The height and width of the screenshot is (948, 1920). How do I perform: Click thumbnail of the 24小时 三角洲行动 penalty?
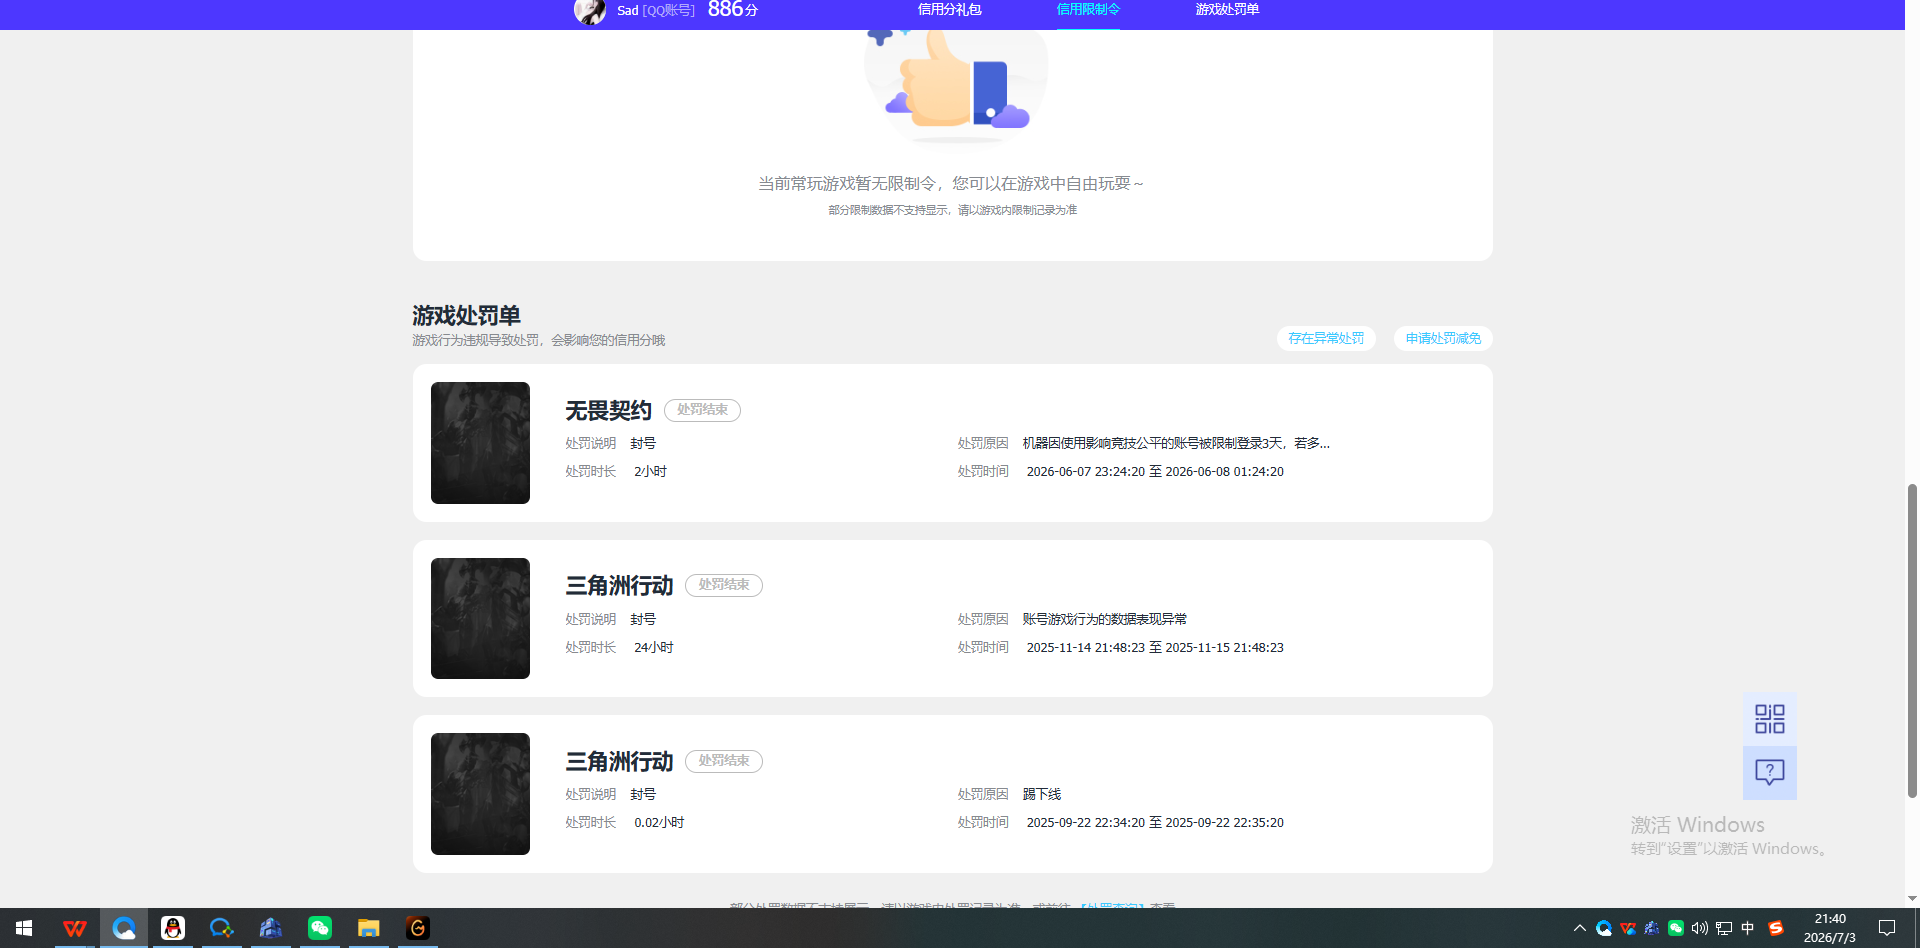click(x=480, y=618)
